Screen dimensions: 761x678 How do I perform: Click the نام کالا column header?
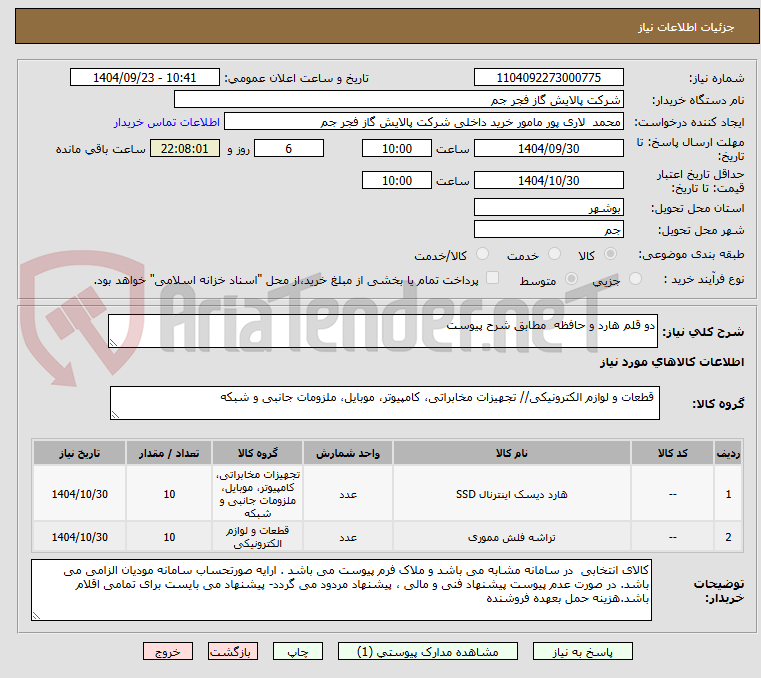point(512,453)
